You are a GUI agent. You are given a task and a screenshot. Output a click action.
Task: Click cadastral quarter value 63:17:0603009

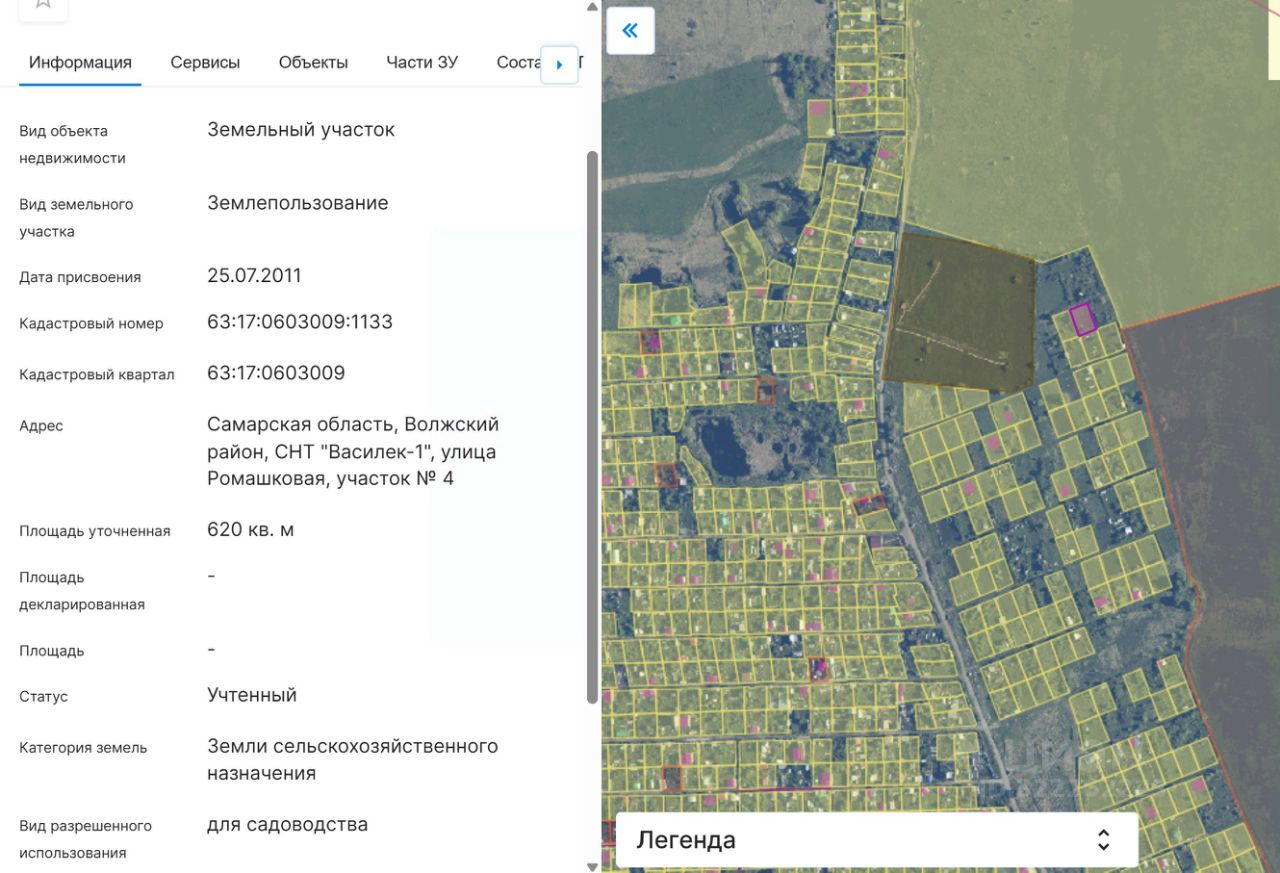coord(276,373)
